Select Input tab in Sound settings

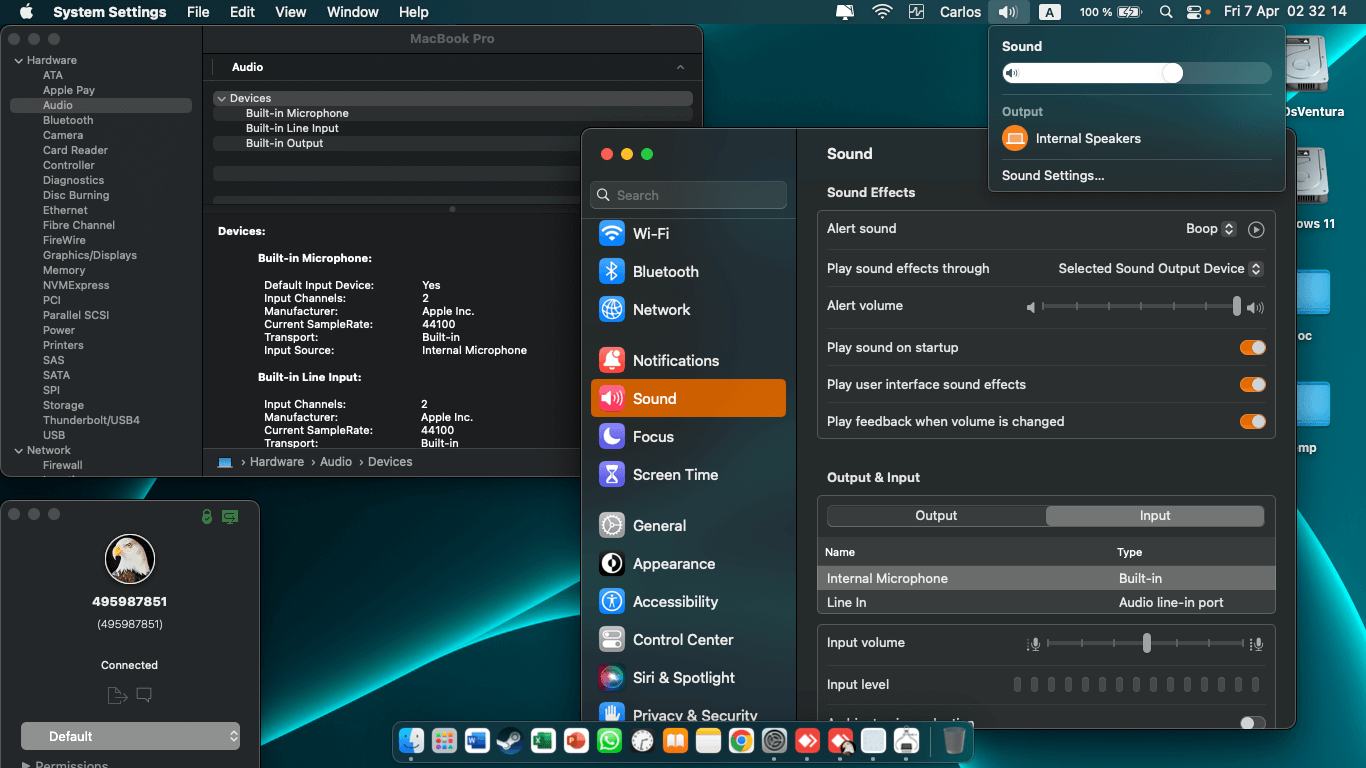coord(1155,516)
